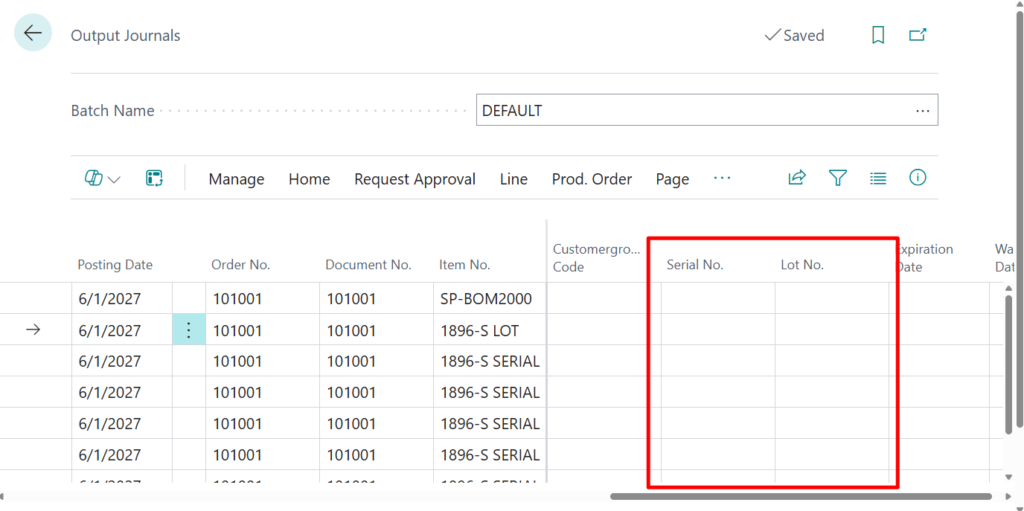The image size is (1024, 511).
Task: Show more toolbar actions ellipsis
Action: [x=722, y=178]
